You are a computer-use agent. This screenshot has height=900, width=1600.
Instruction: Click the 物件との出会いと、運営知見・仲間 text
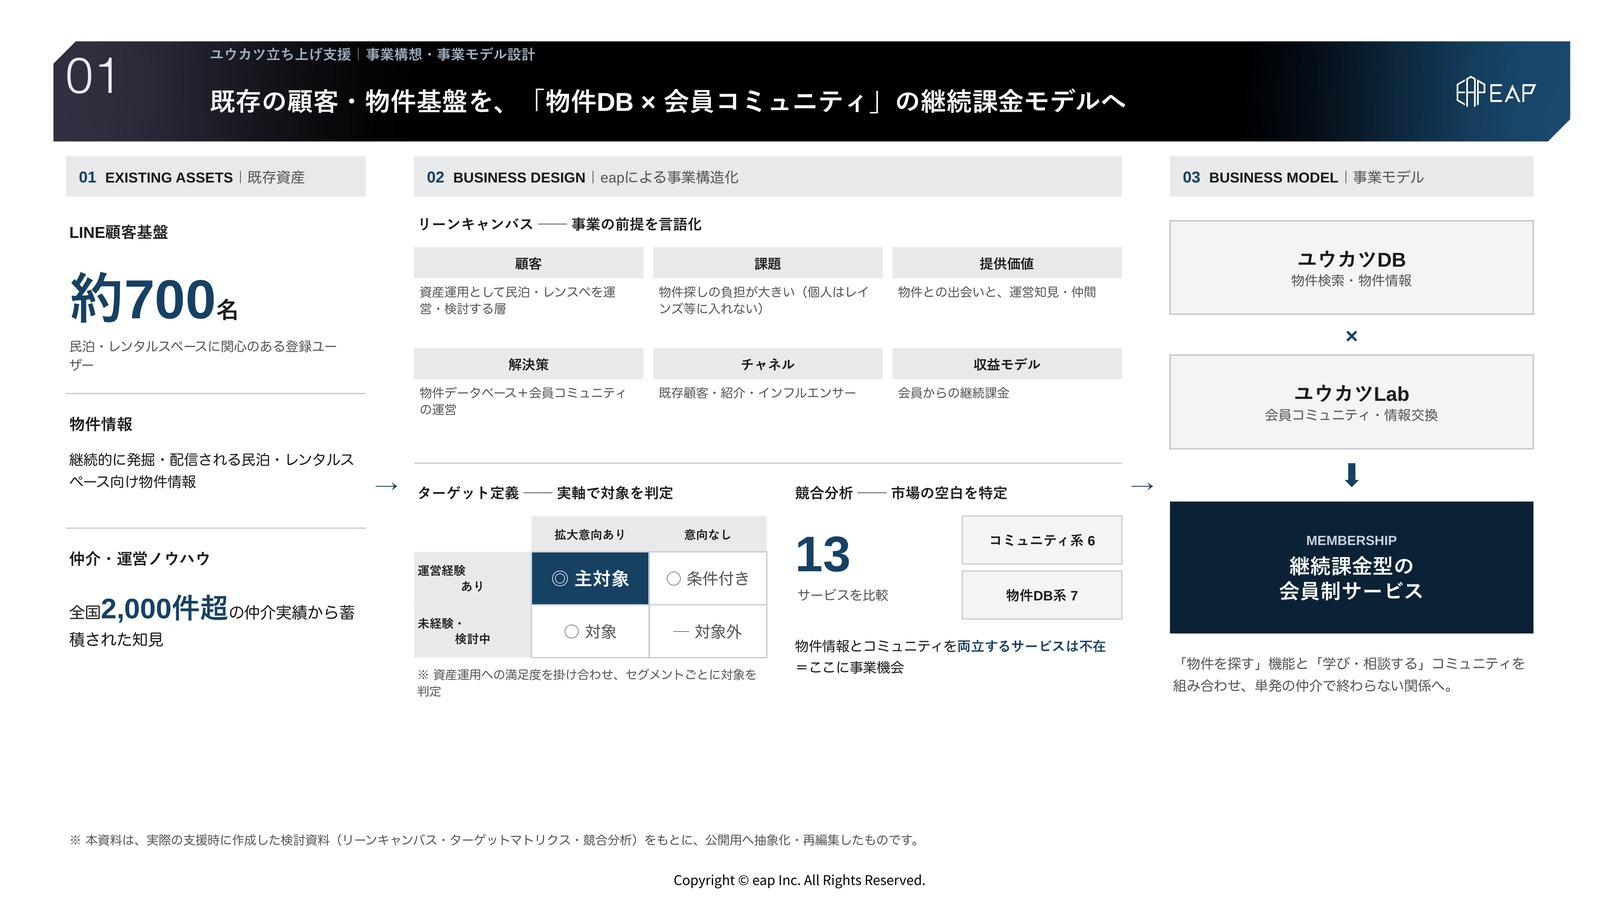click(997, 292)
